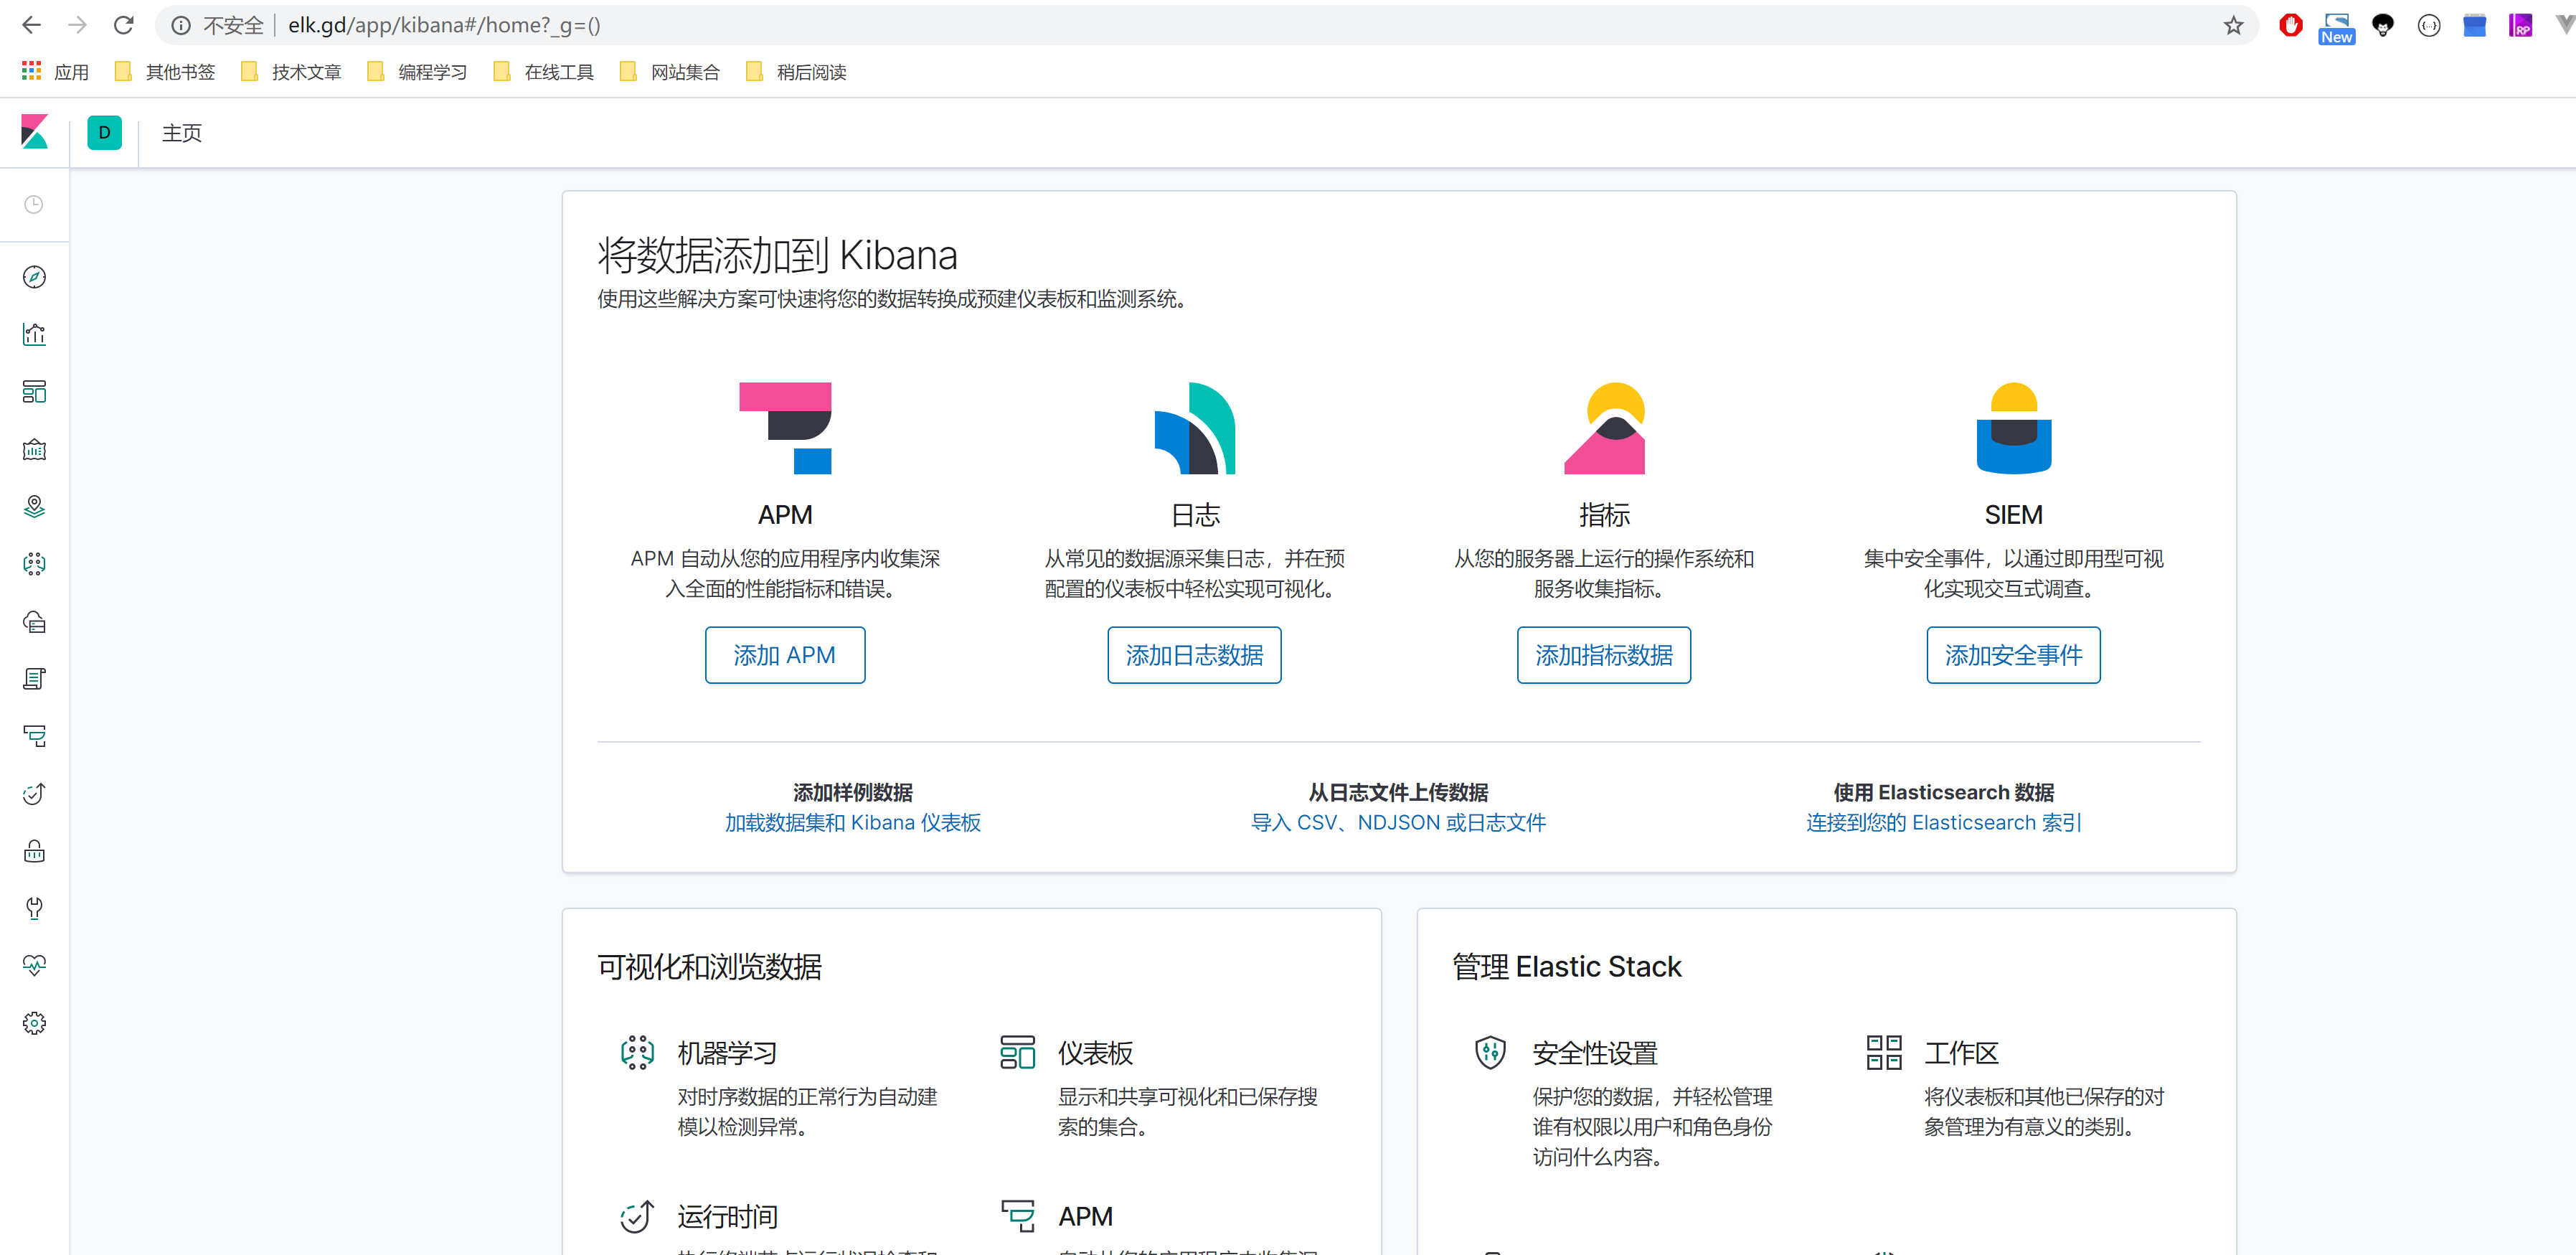This screenshot has width=2576, height=1255.
Task: Open 加载数据集和 Kibana 仪表板 link
Action: coord(853,823)
